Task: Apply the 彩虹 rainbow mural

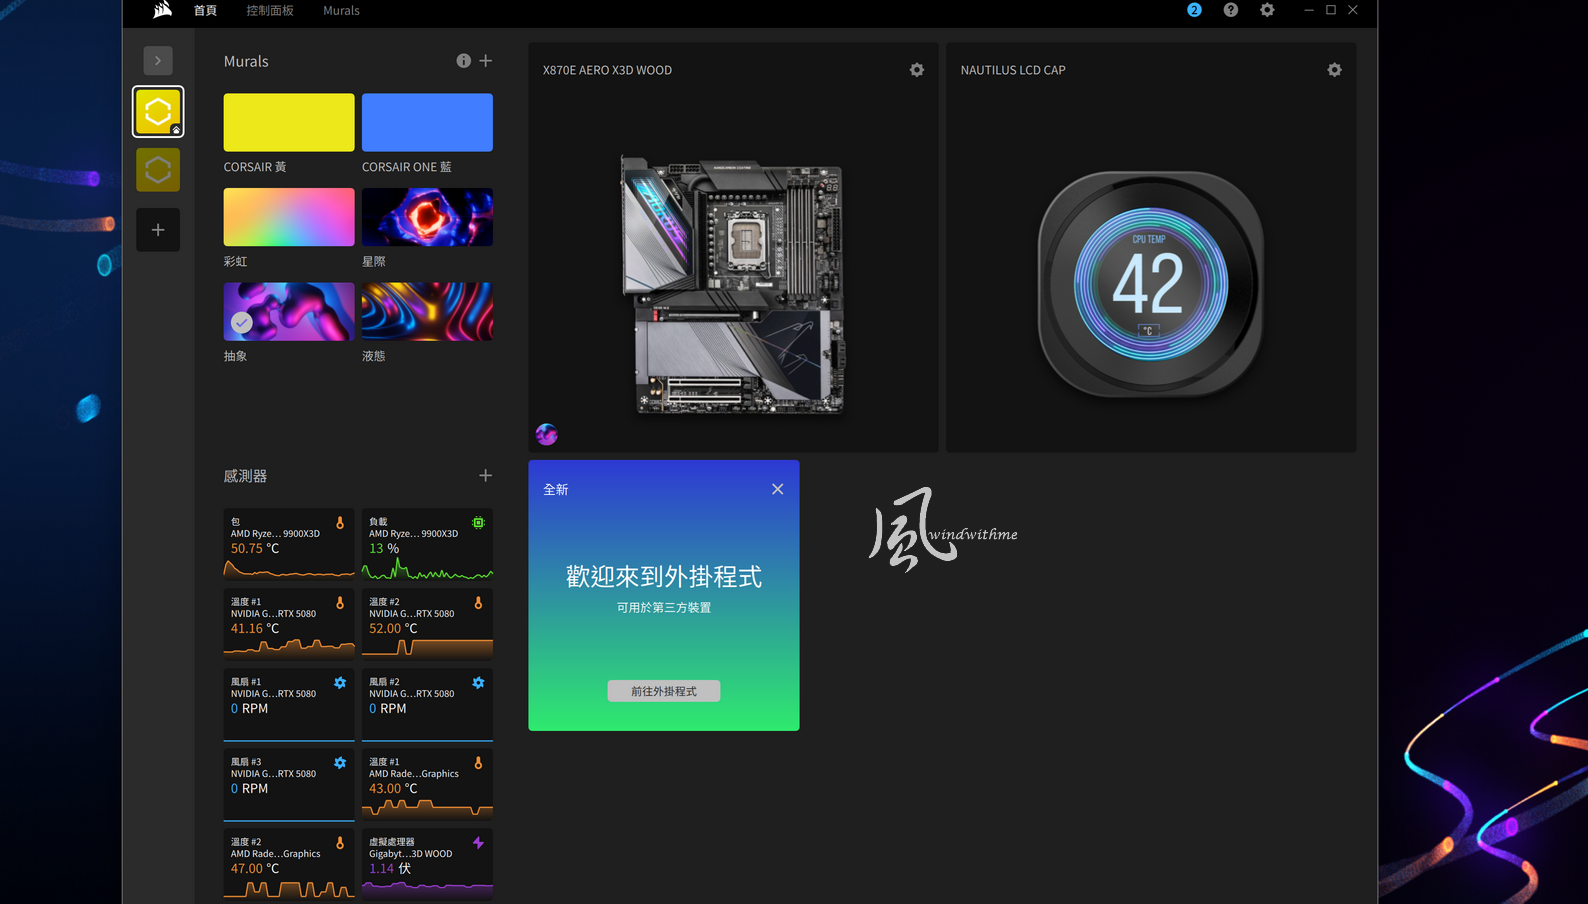Action: (289, 217)
